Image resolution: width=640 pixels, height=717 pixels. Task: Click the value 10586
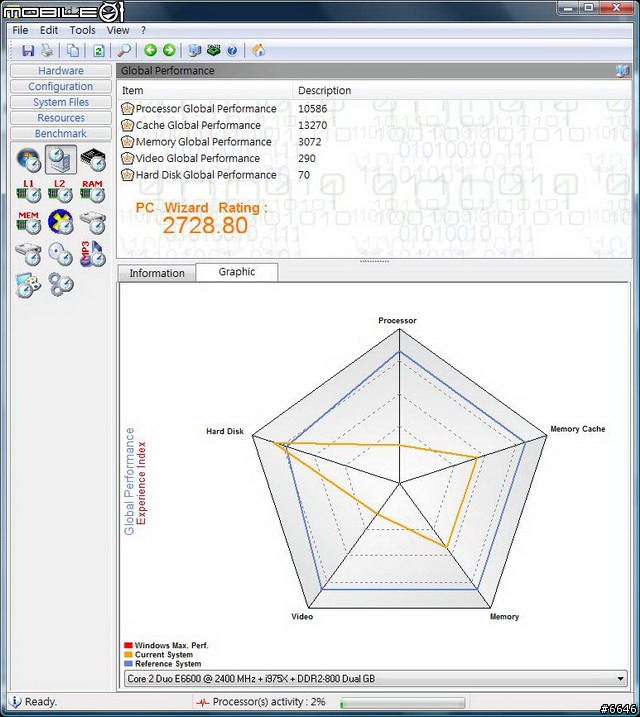point(313,109)
